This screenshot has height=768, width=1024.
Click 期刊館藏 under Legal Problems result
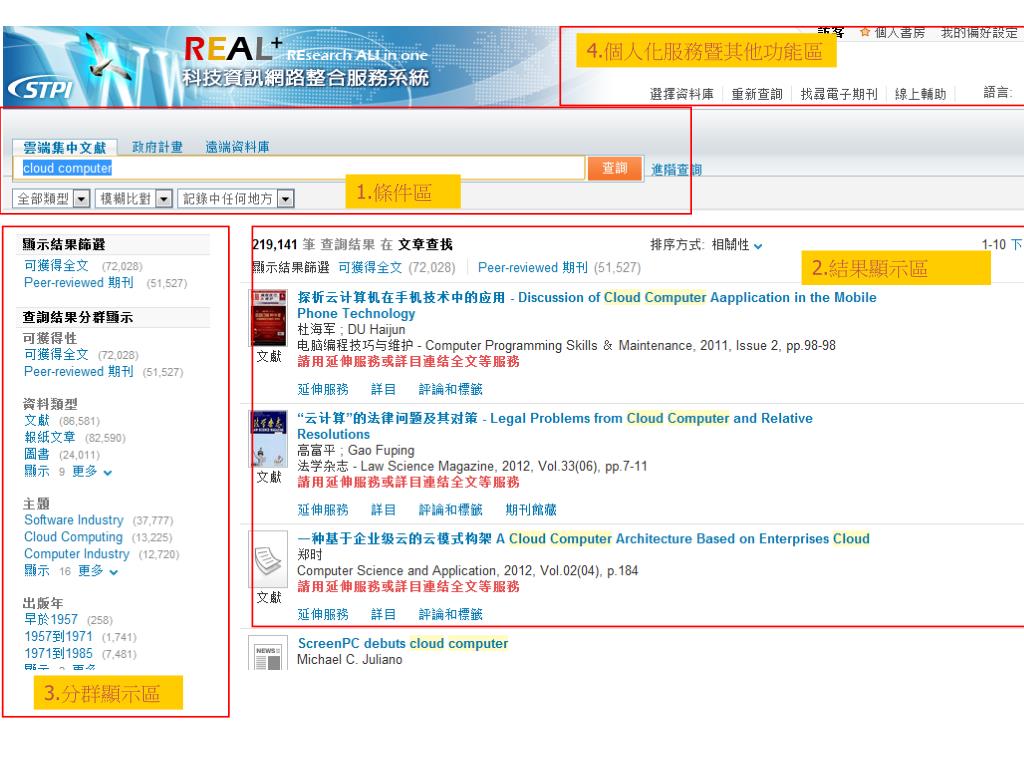tap(531, 509)
